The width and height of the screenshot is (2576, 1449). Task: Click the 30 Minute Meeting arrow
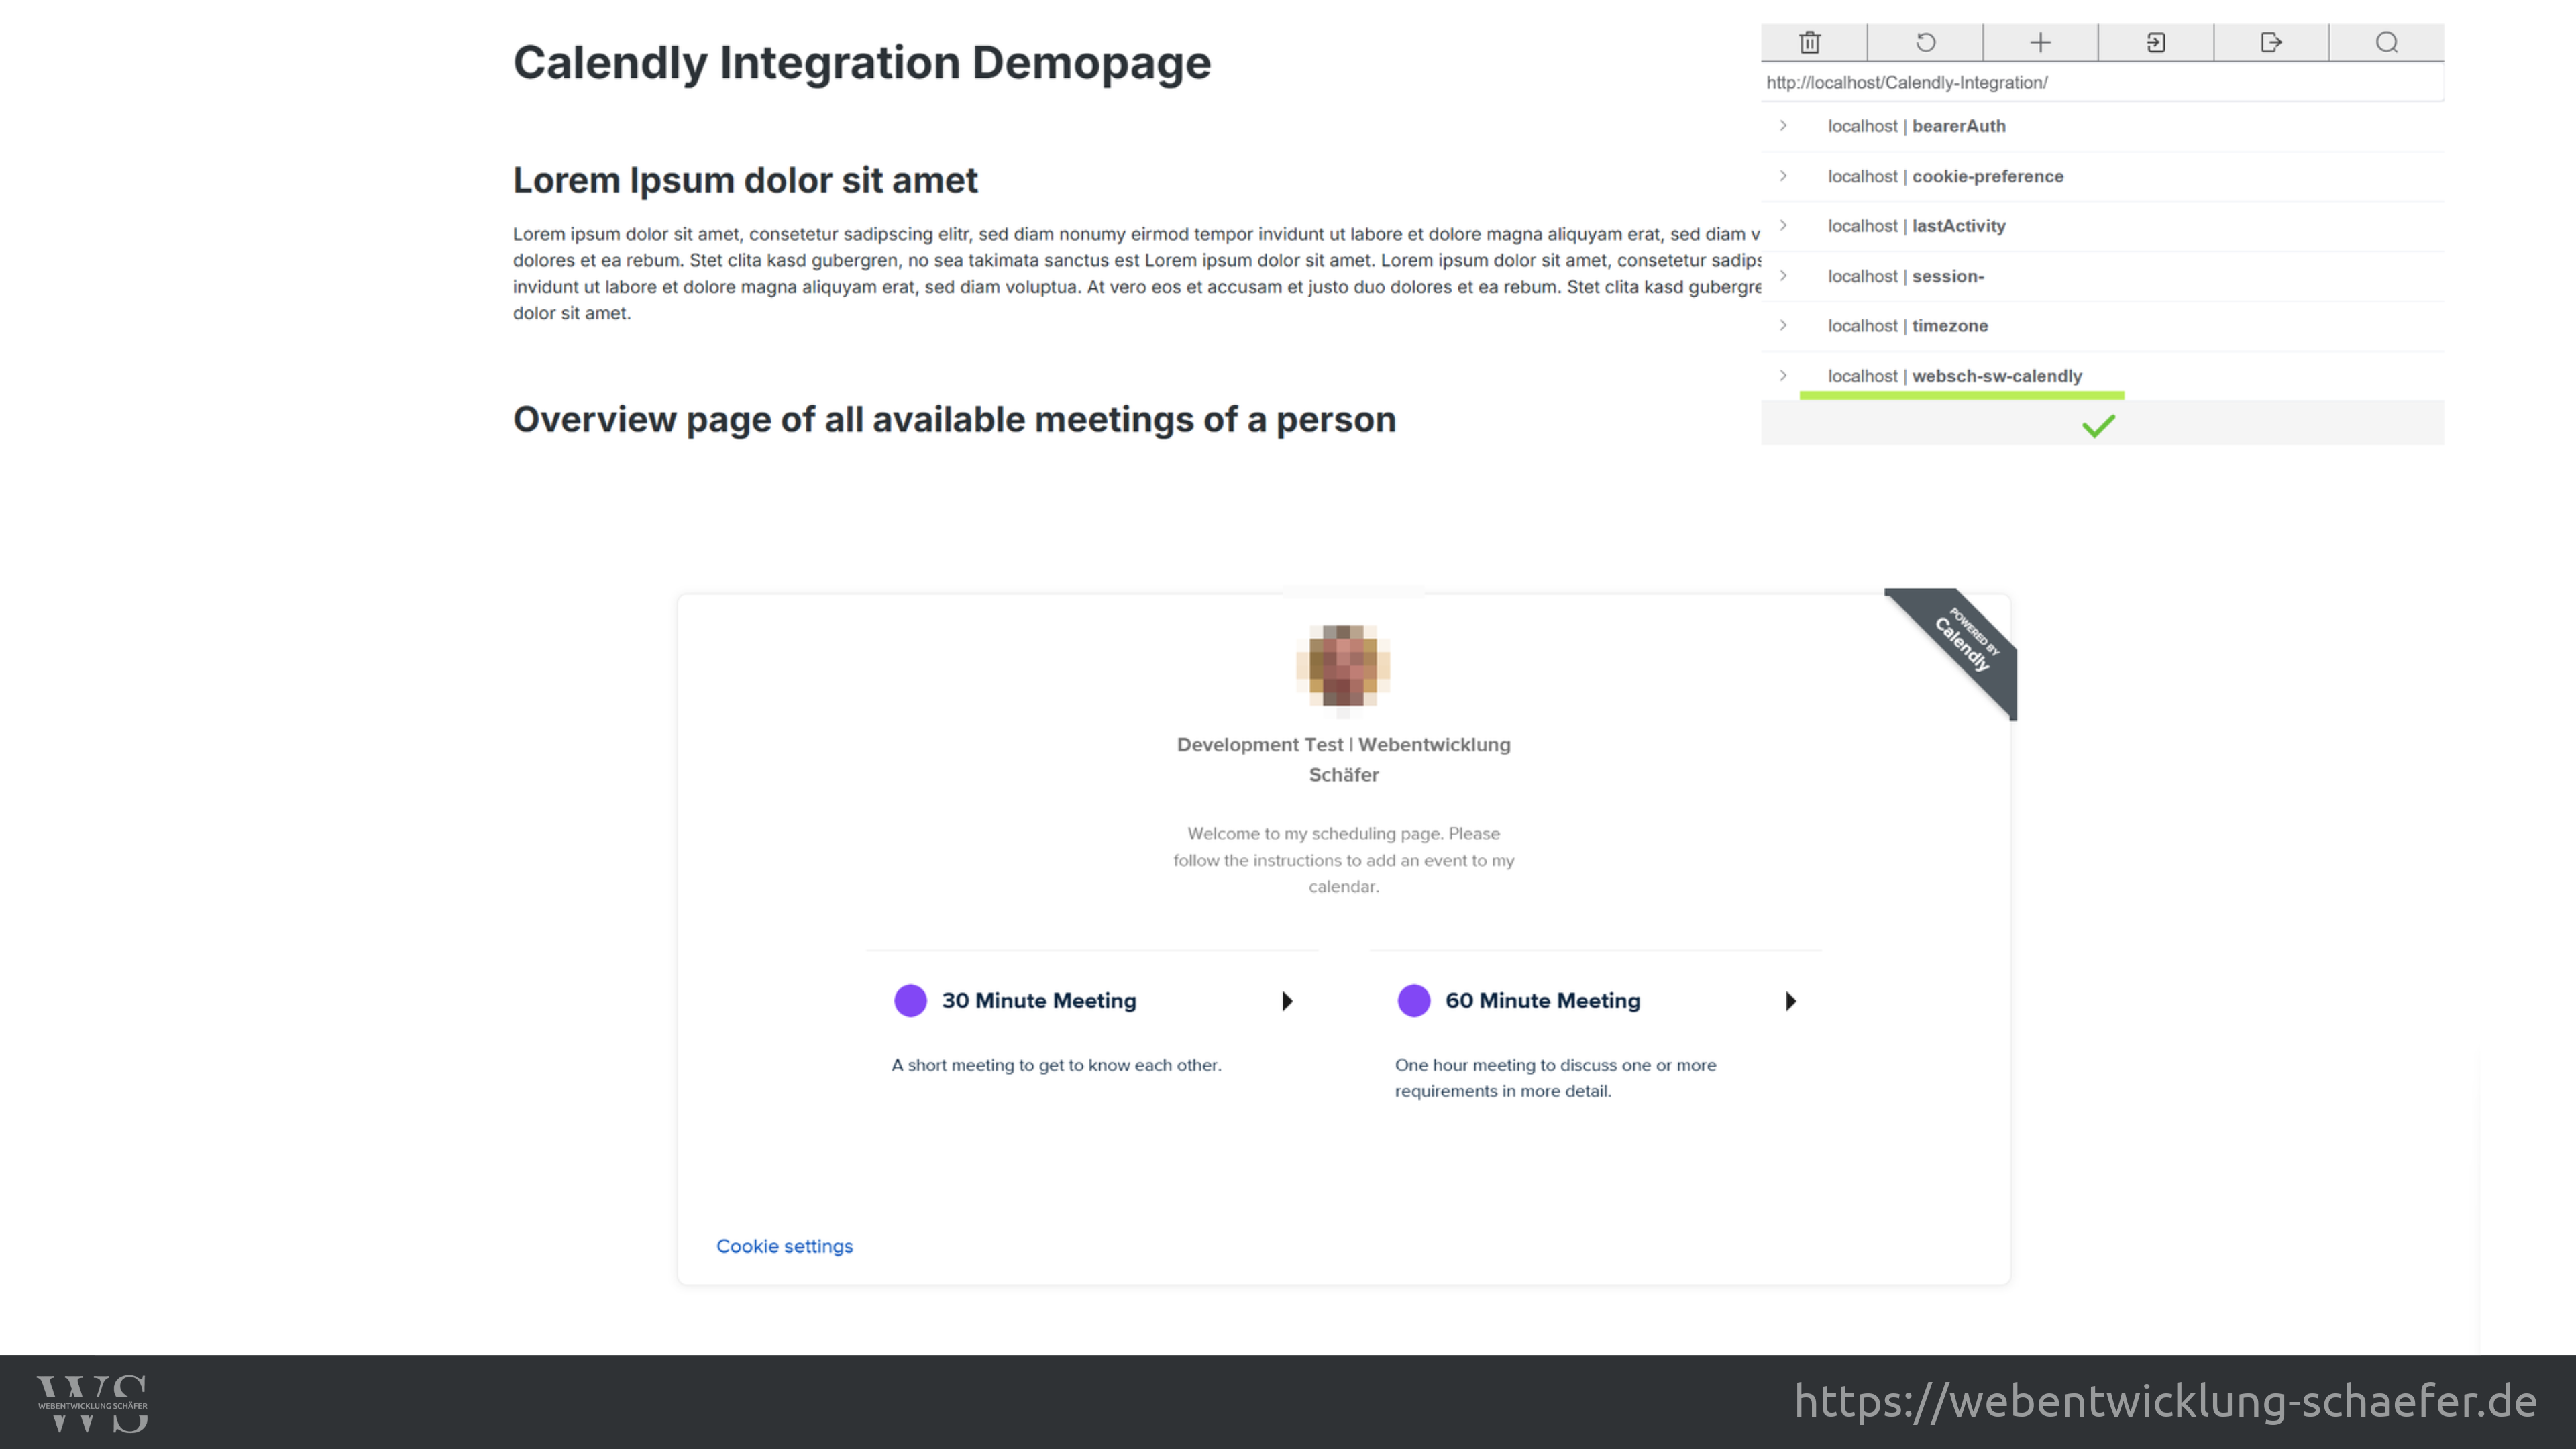coord(1288,1001)
